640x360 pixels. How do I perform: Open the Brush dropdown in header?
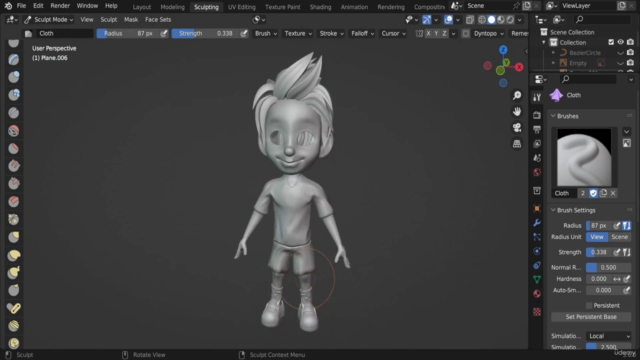tap(266, 33)
